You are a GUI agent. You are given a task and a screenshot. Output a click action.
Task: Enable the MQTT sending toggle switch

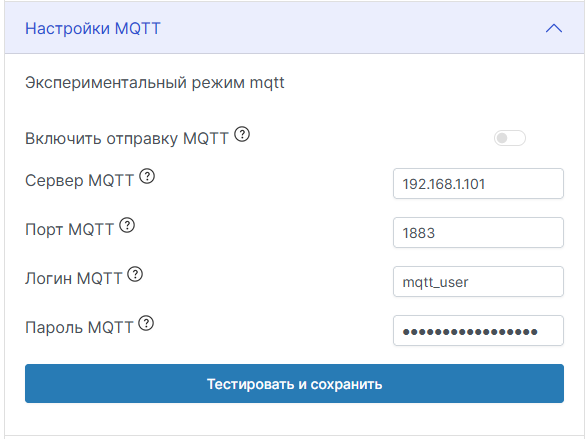tap(510, 138)
